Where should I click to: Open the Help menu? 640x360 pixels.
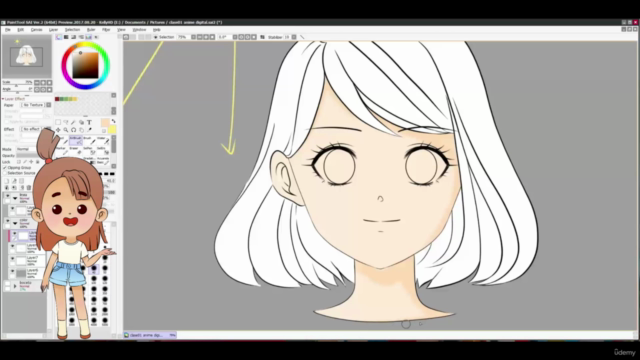(x=157, y=30)
